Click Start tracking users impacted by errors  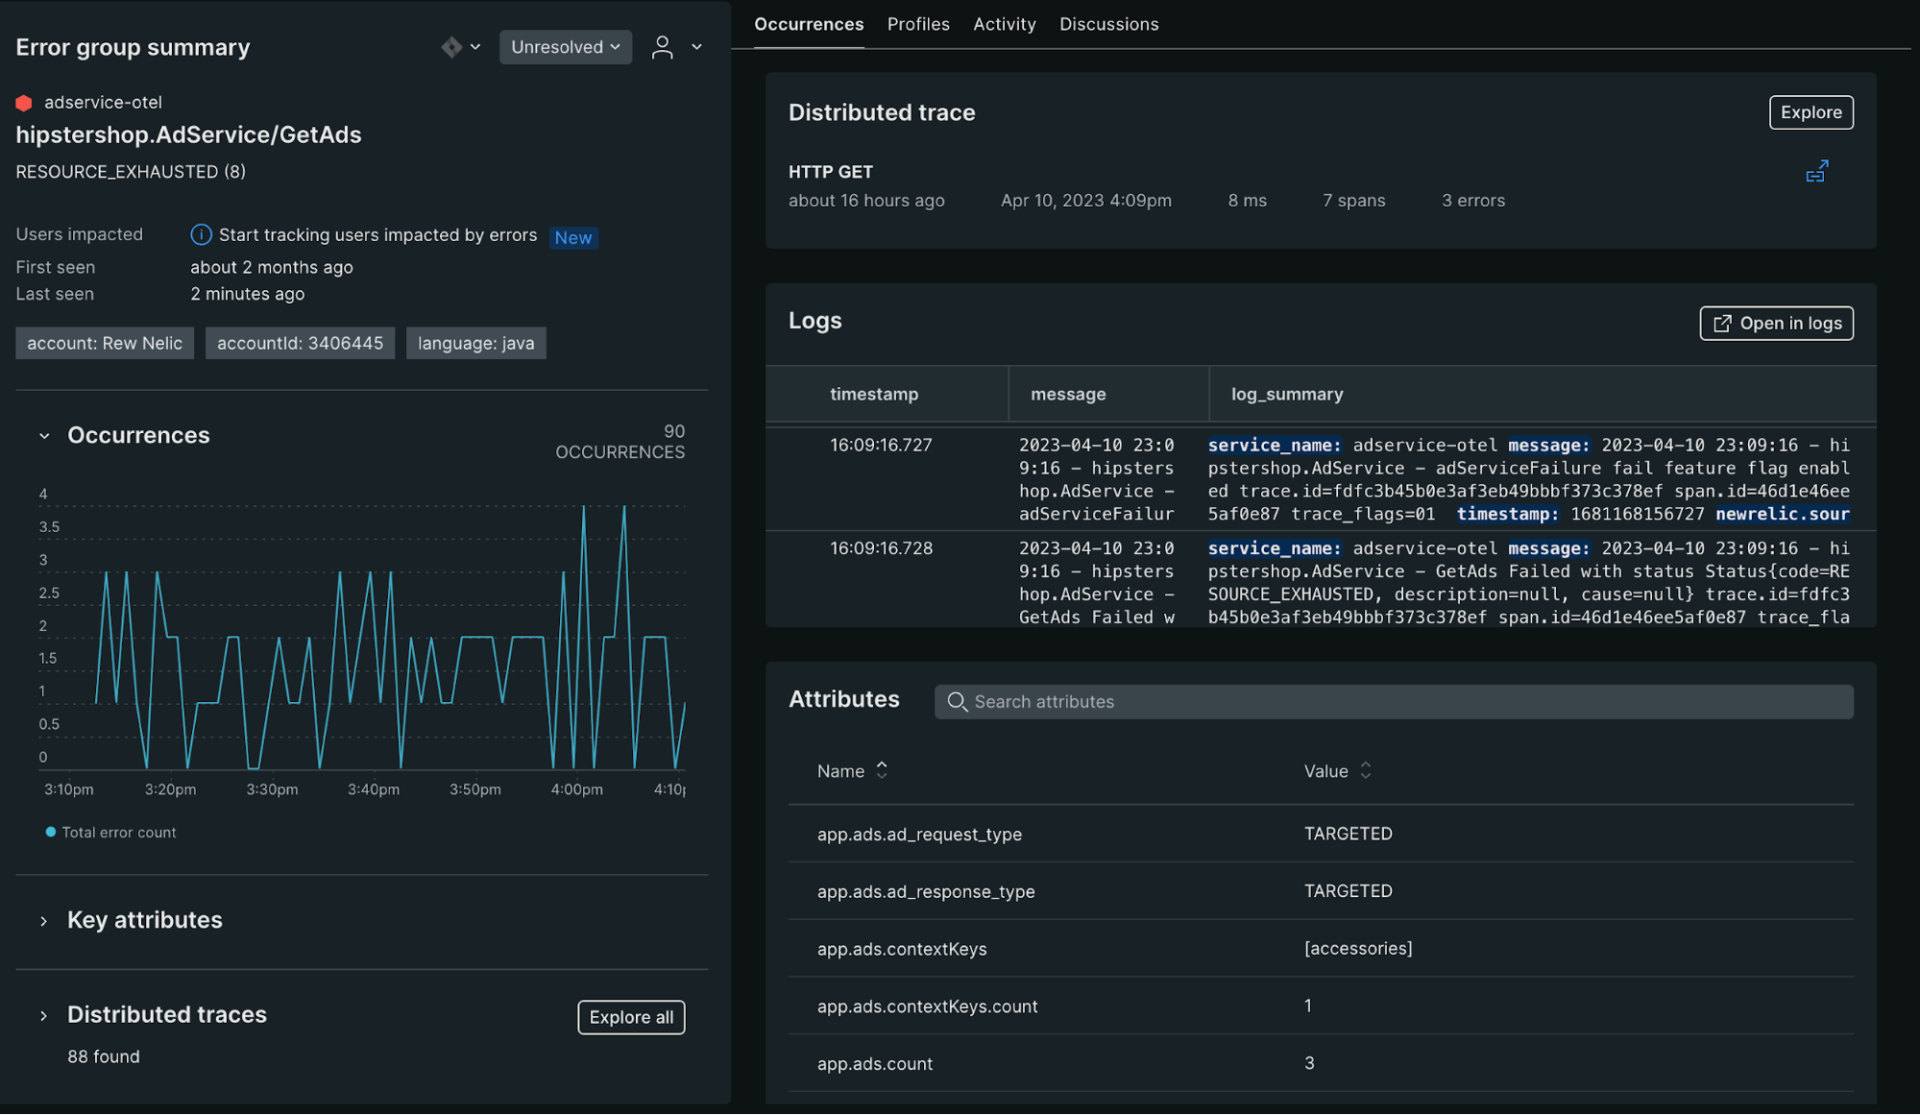[x=379, y=235]
